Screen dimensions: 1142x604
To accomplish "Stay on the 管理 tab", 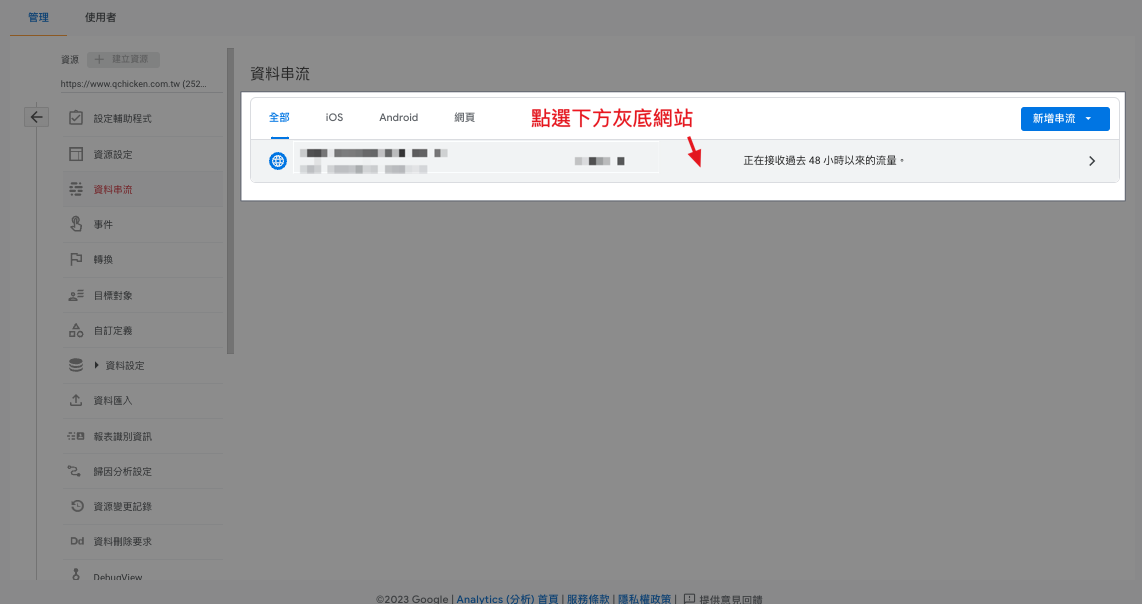I will [x=38, y=16].
